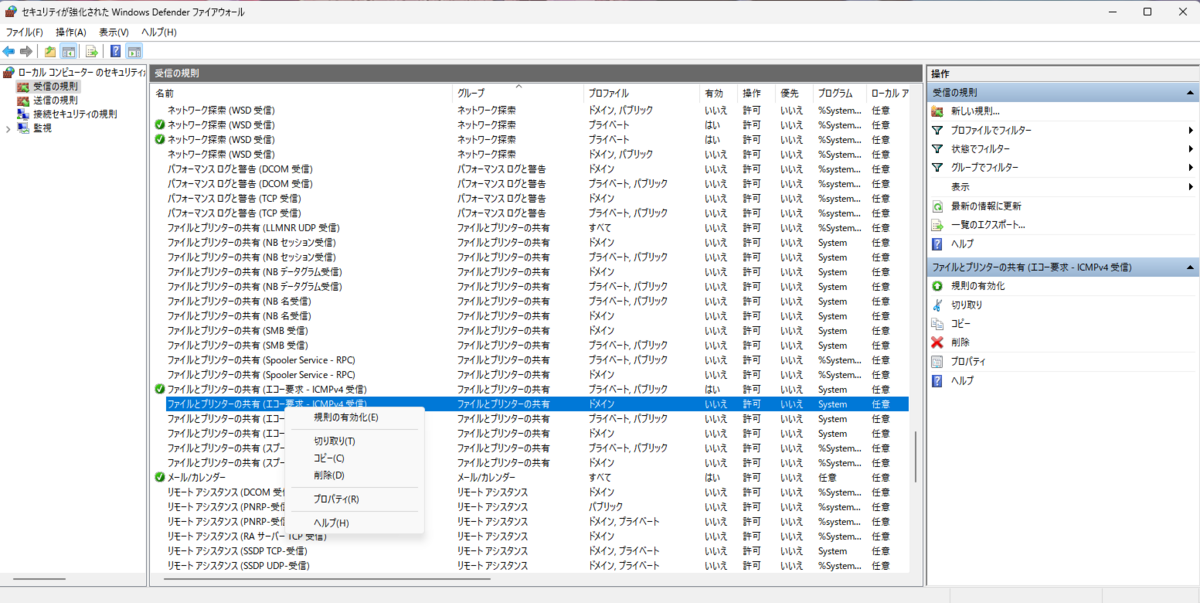Open the ファイル(F) menu
Screen dimensions: 1200x603
click(x=24, y=32)
